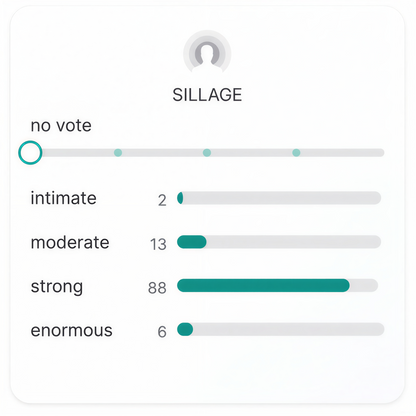Click the enormous results bar fill
This screenshot has height=416, width=416.
point(185,329)
